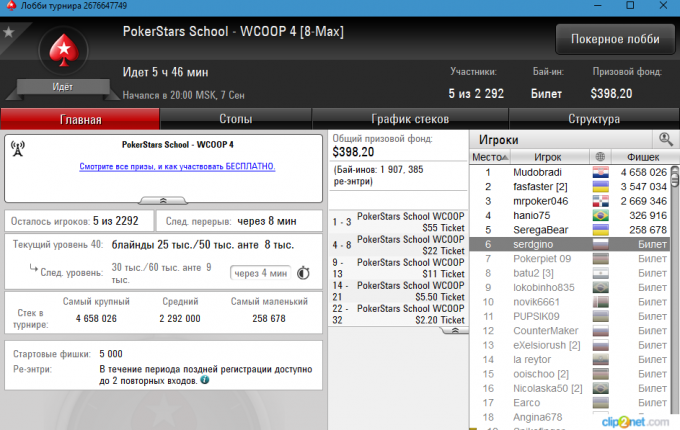This screenshot has width=680, height=430.
Task: Click the Russian flag beside serdgino
Action: pyautogui.click(x=601, y=244)
